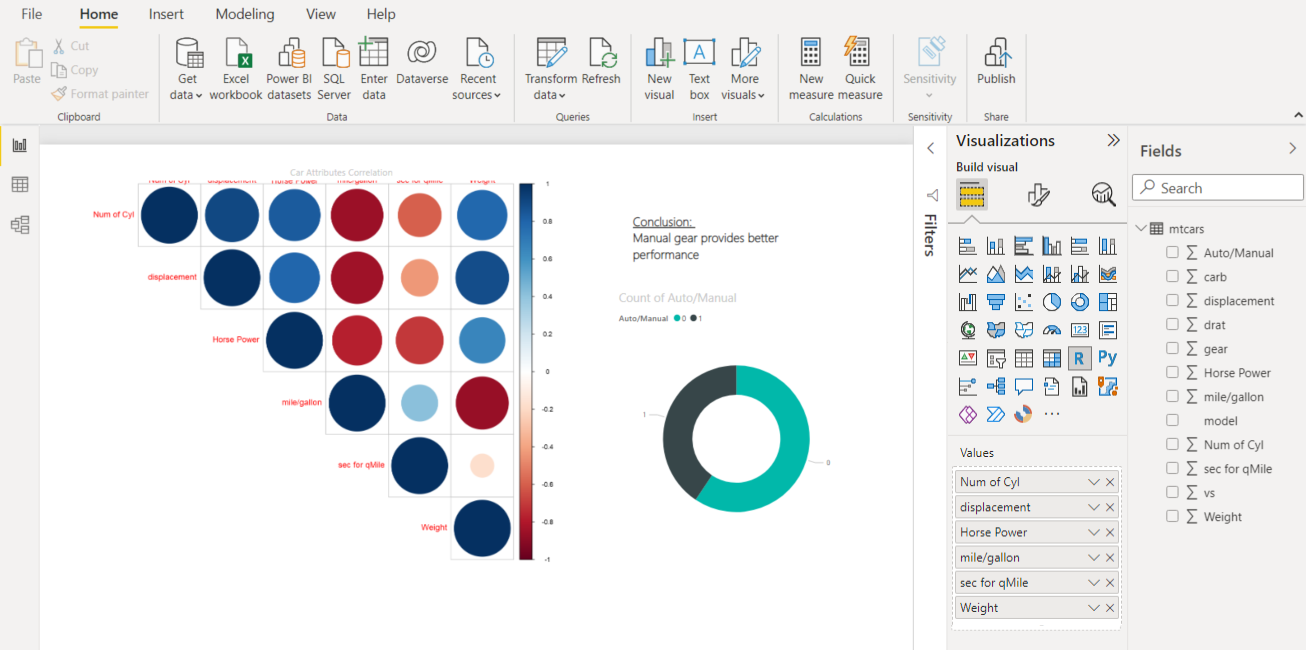Add a Text box
Viewport: 1306px width, 650px height.
point(699,68)
